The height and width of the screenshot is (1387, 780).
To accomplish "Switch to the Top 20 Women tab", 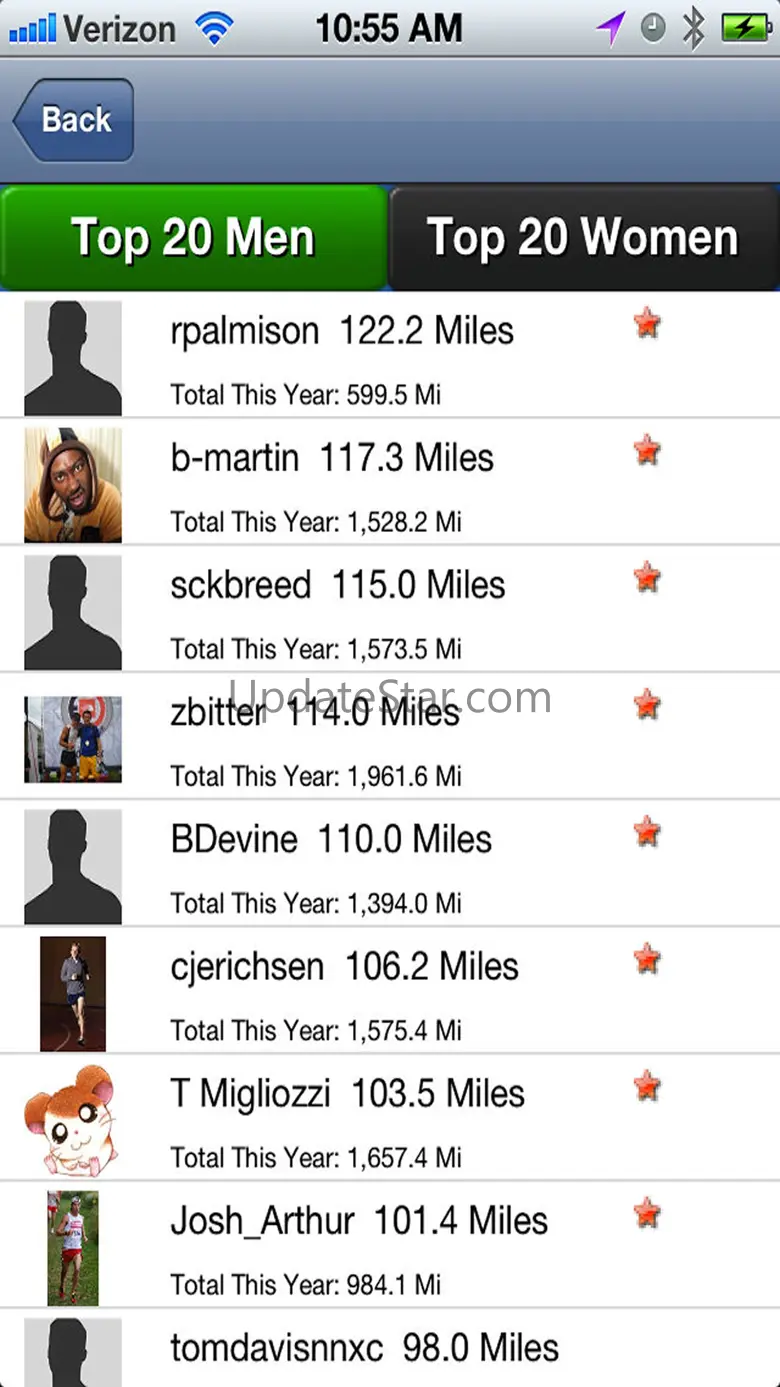I will pos(582,238).
